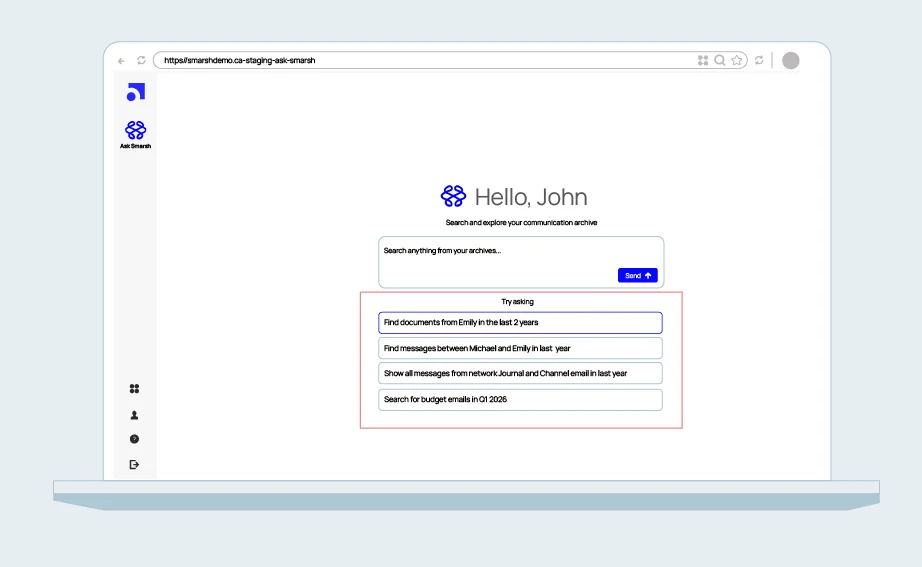This screenshot has height=567, width=922.
Task: Choose 'Find documents from Emily in the last 2 years'
Action: [520, 323]
